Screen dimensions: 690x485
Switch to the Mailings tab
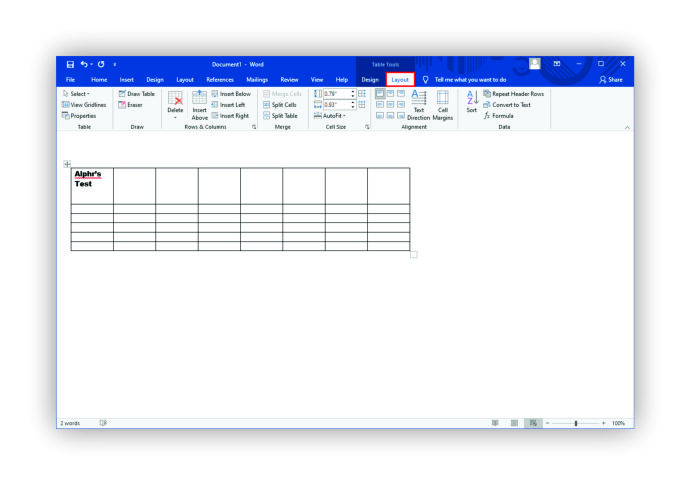click(257, 80)
